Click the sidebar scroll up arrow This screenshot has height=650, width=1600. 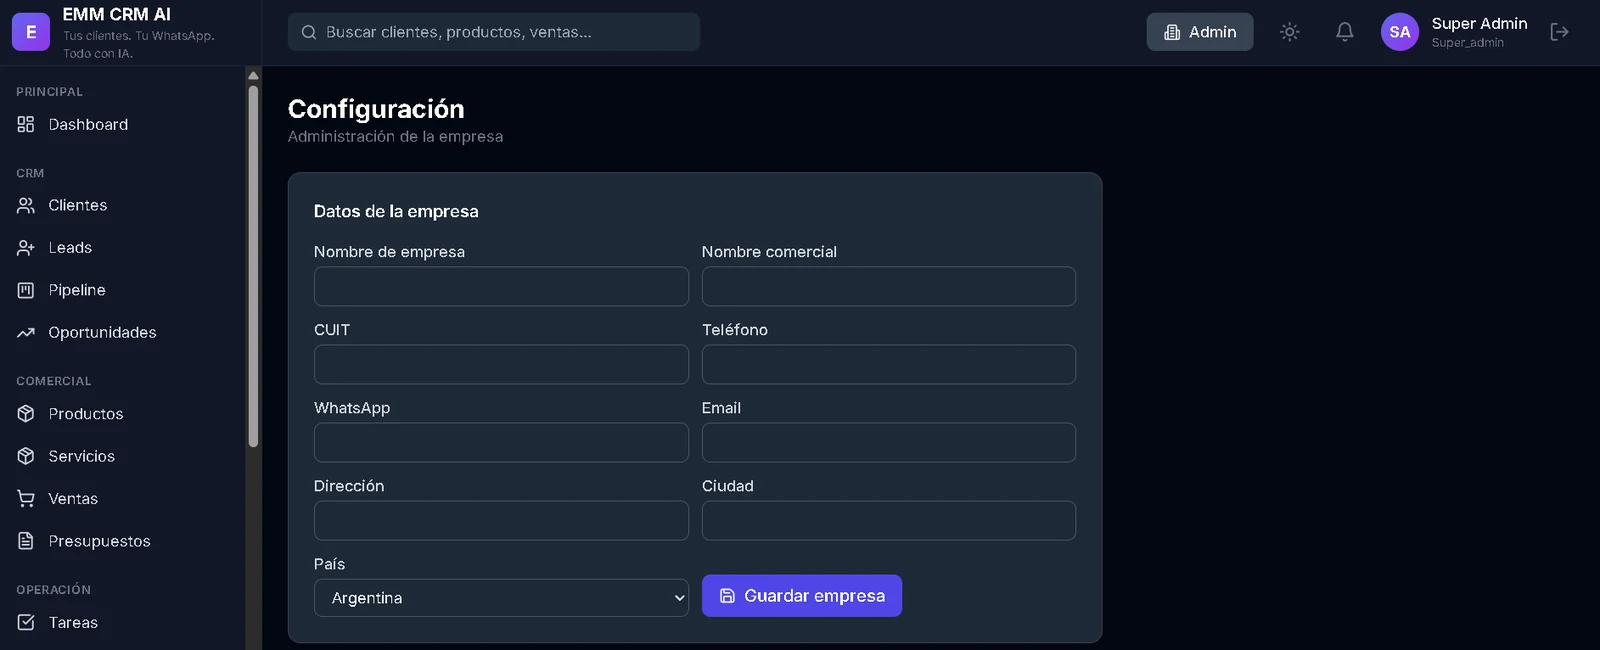(253, 75)
